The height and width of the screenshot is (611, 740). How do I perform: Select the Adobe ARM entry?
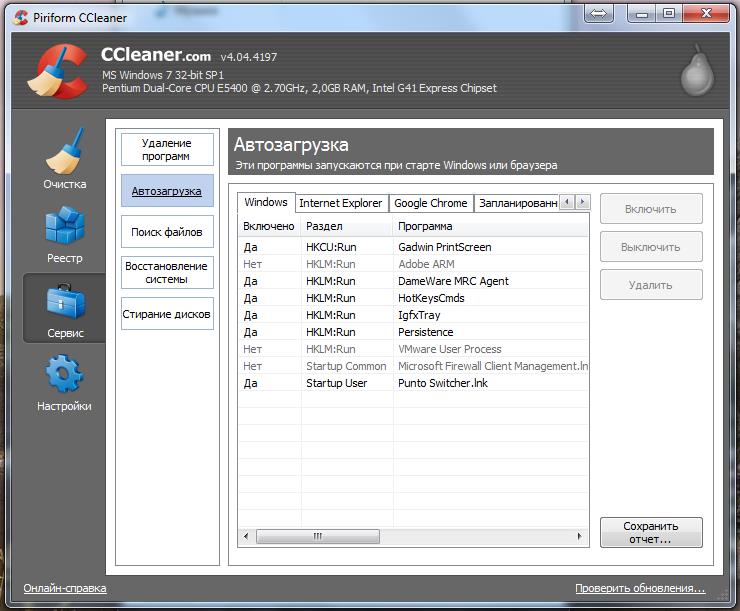(x=413, y=264)
